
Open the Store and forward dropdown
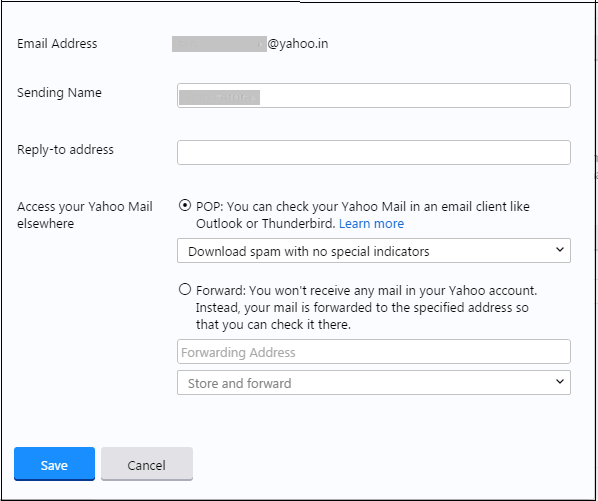pyautogui.click(x=374, y=382)
